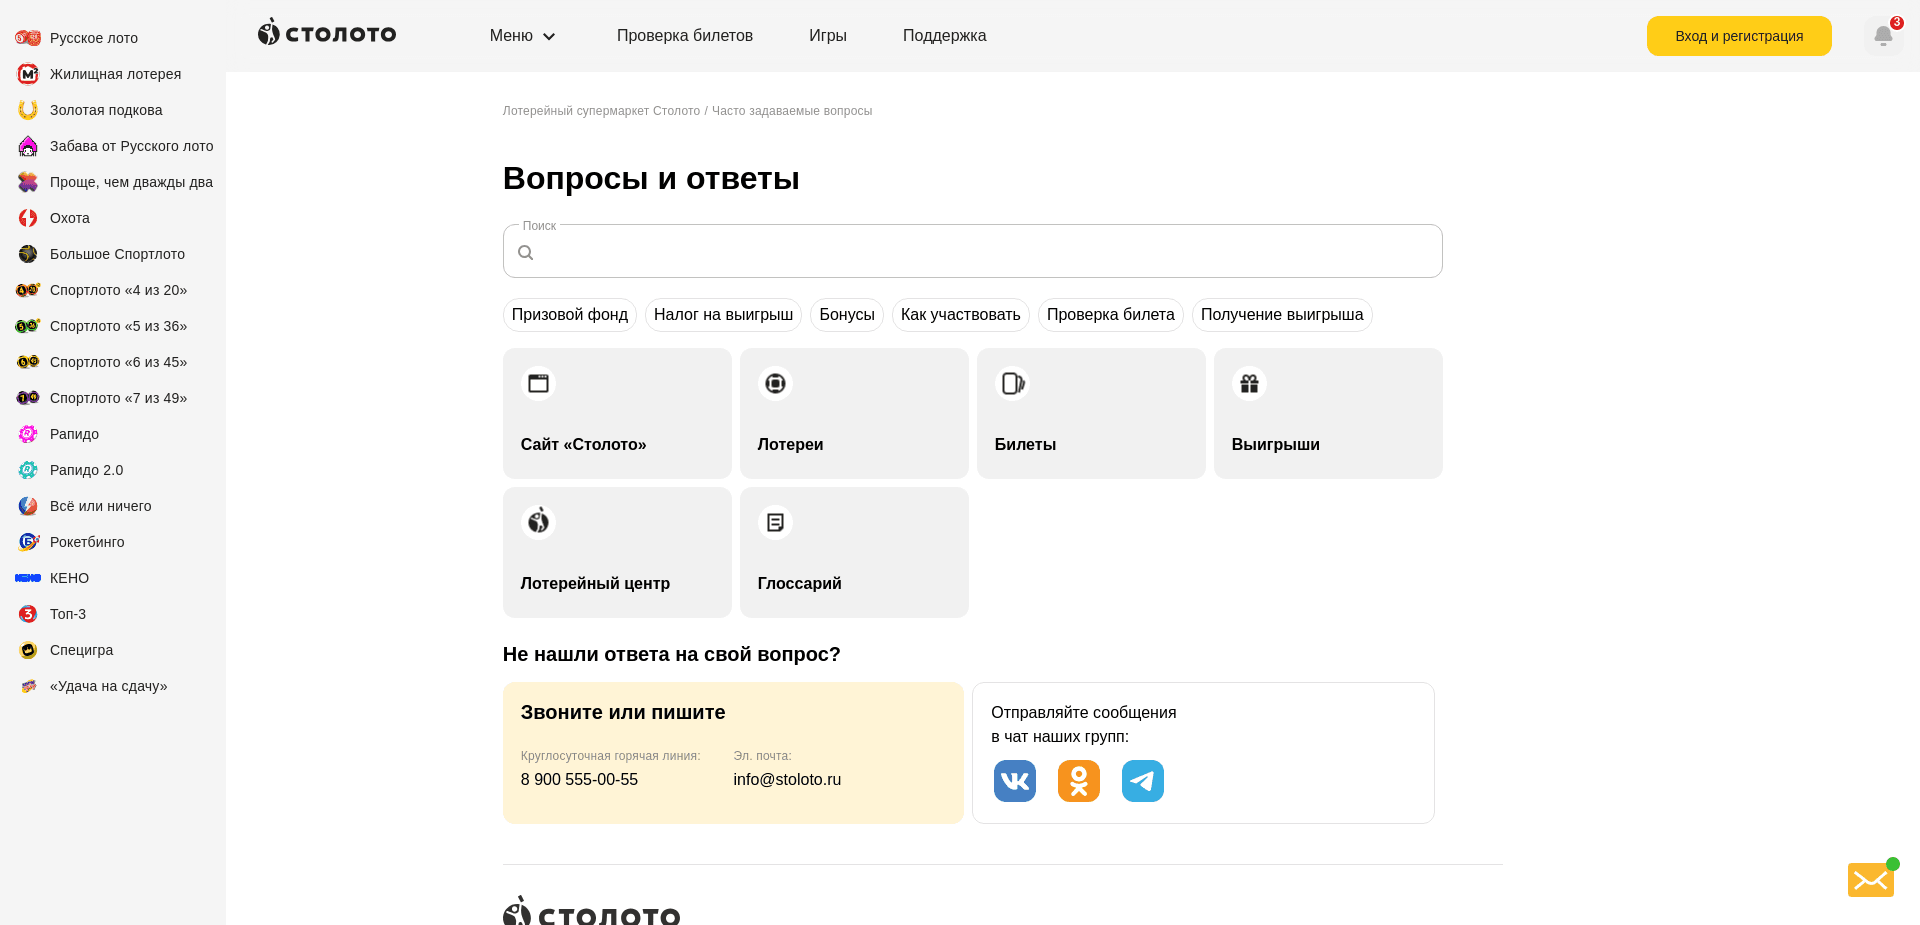
Task: Open the Odnoklassniki group icon
Action: [x=1078, y=781]
